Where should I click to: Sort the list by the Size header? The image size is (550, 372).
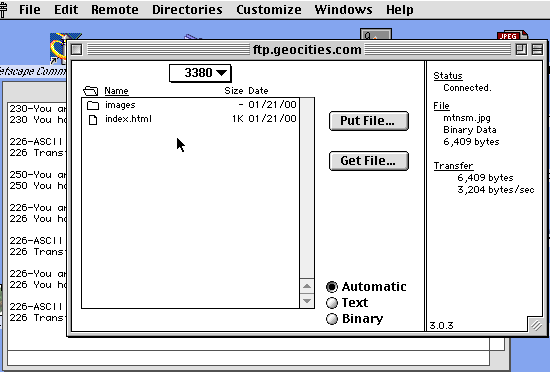click(234, 91)
